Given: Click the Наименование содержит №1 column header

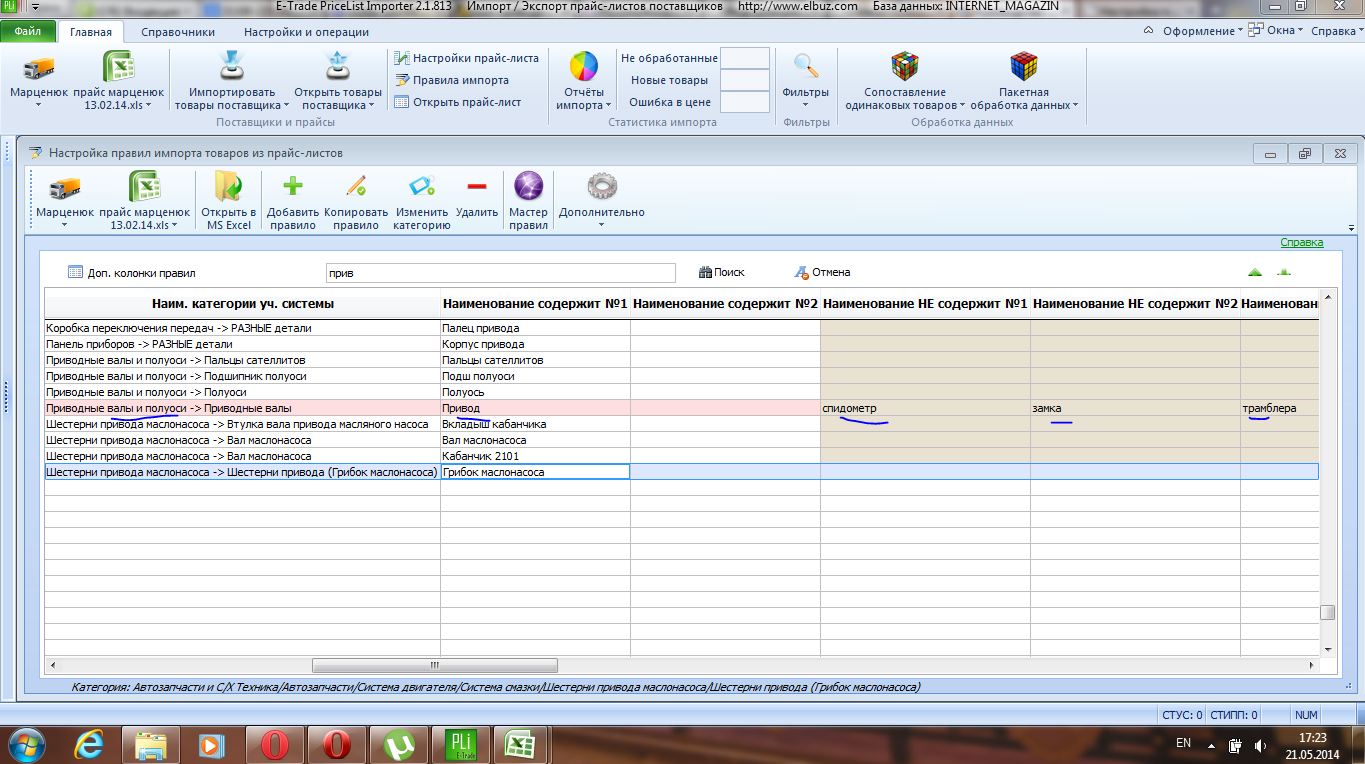Looking at the screenshot, I should 535,303.
